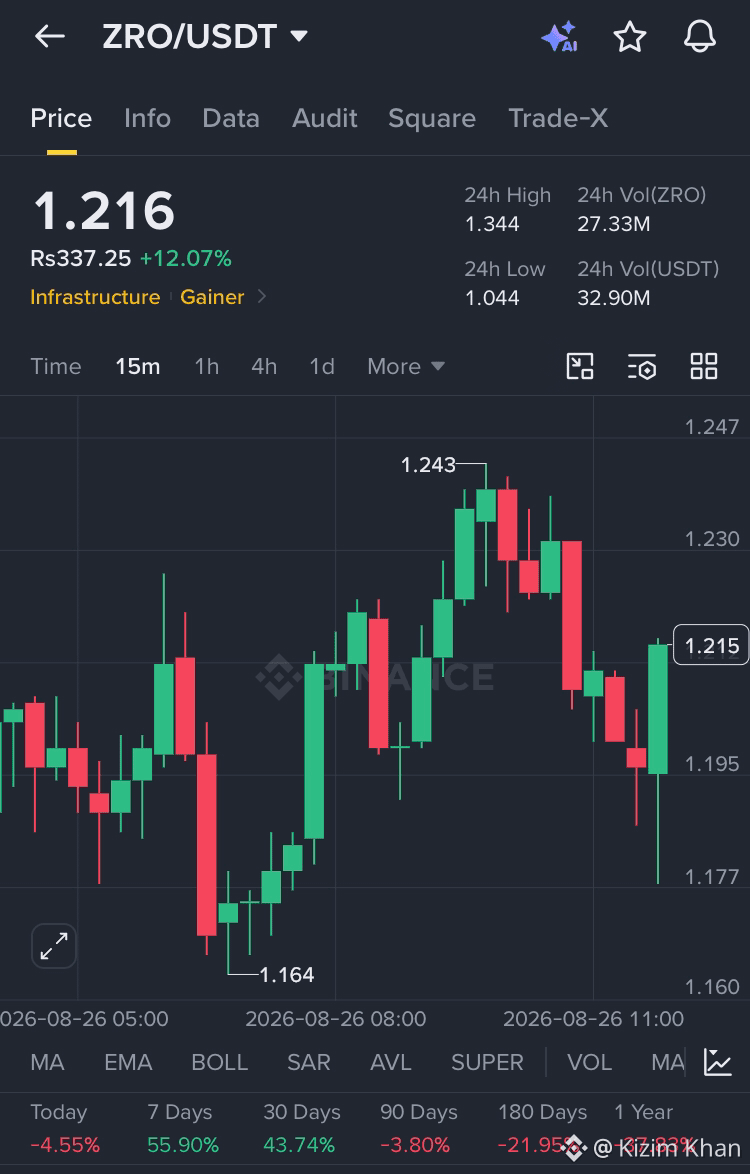Add ZRO/USDT to favorites with star

[629, 37]
